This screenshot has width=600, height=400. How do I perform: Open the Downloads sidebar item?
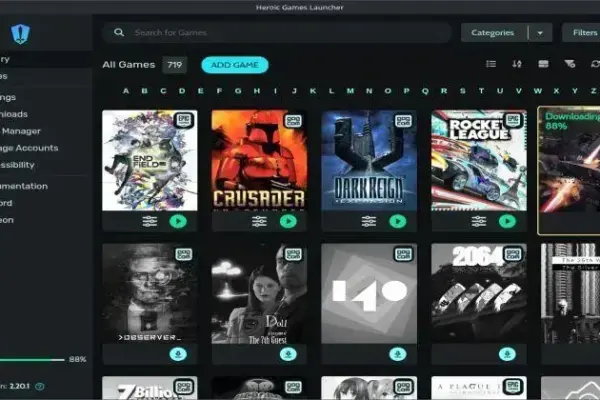click(46, 114)
